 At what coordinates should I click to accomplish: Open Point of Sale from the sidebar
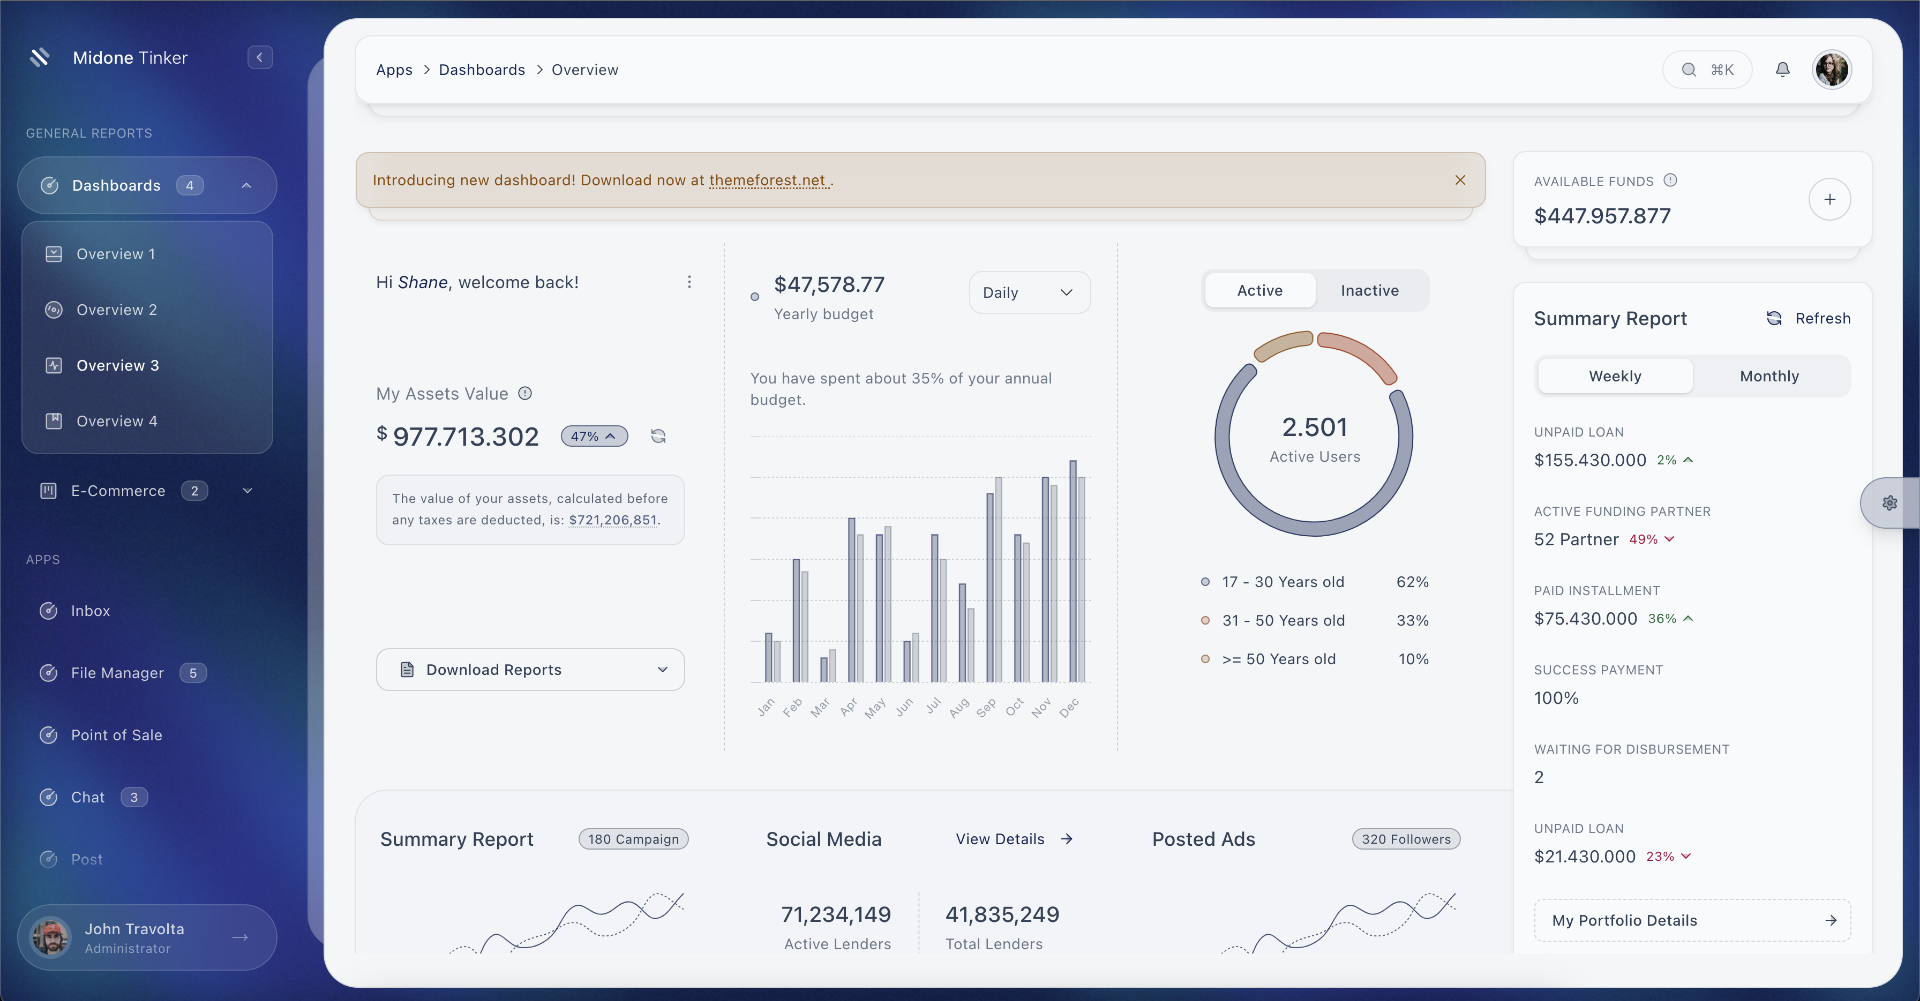[49, 735]
